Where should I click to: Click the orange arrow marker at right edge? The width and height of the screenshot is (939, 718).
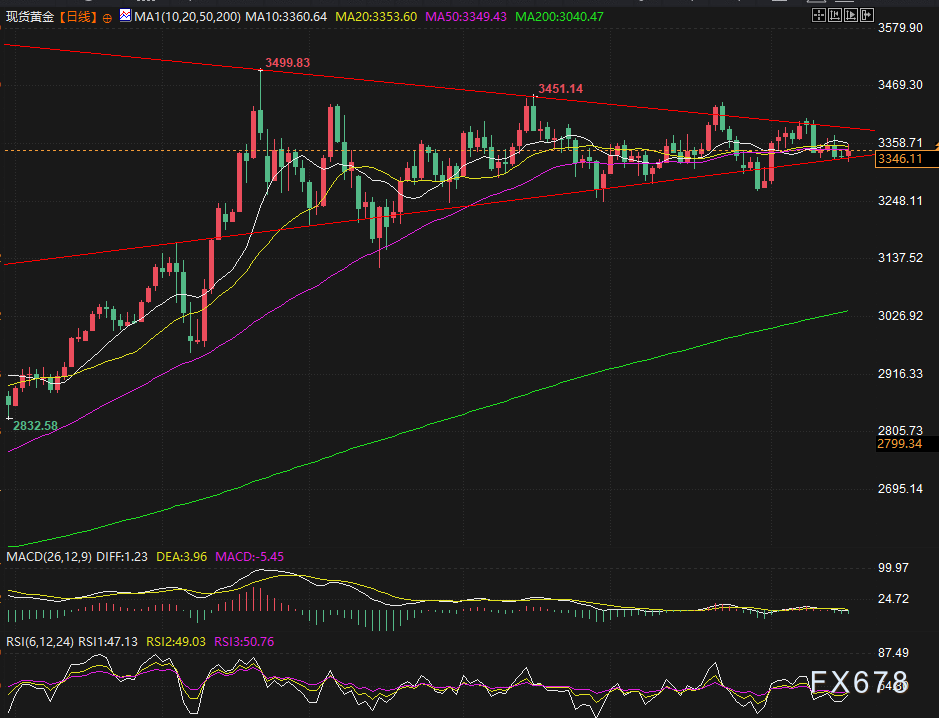point(935,147)
